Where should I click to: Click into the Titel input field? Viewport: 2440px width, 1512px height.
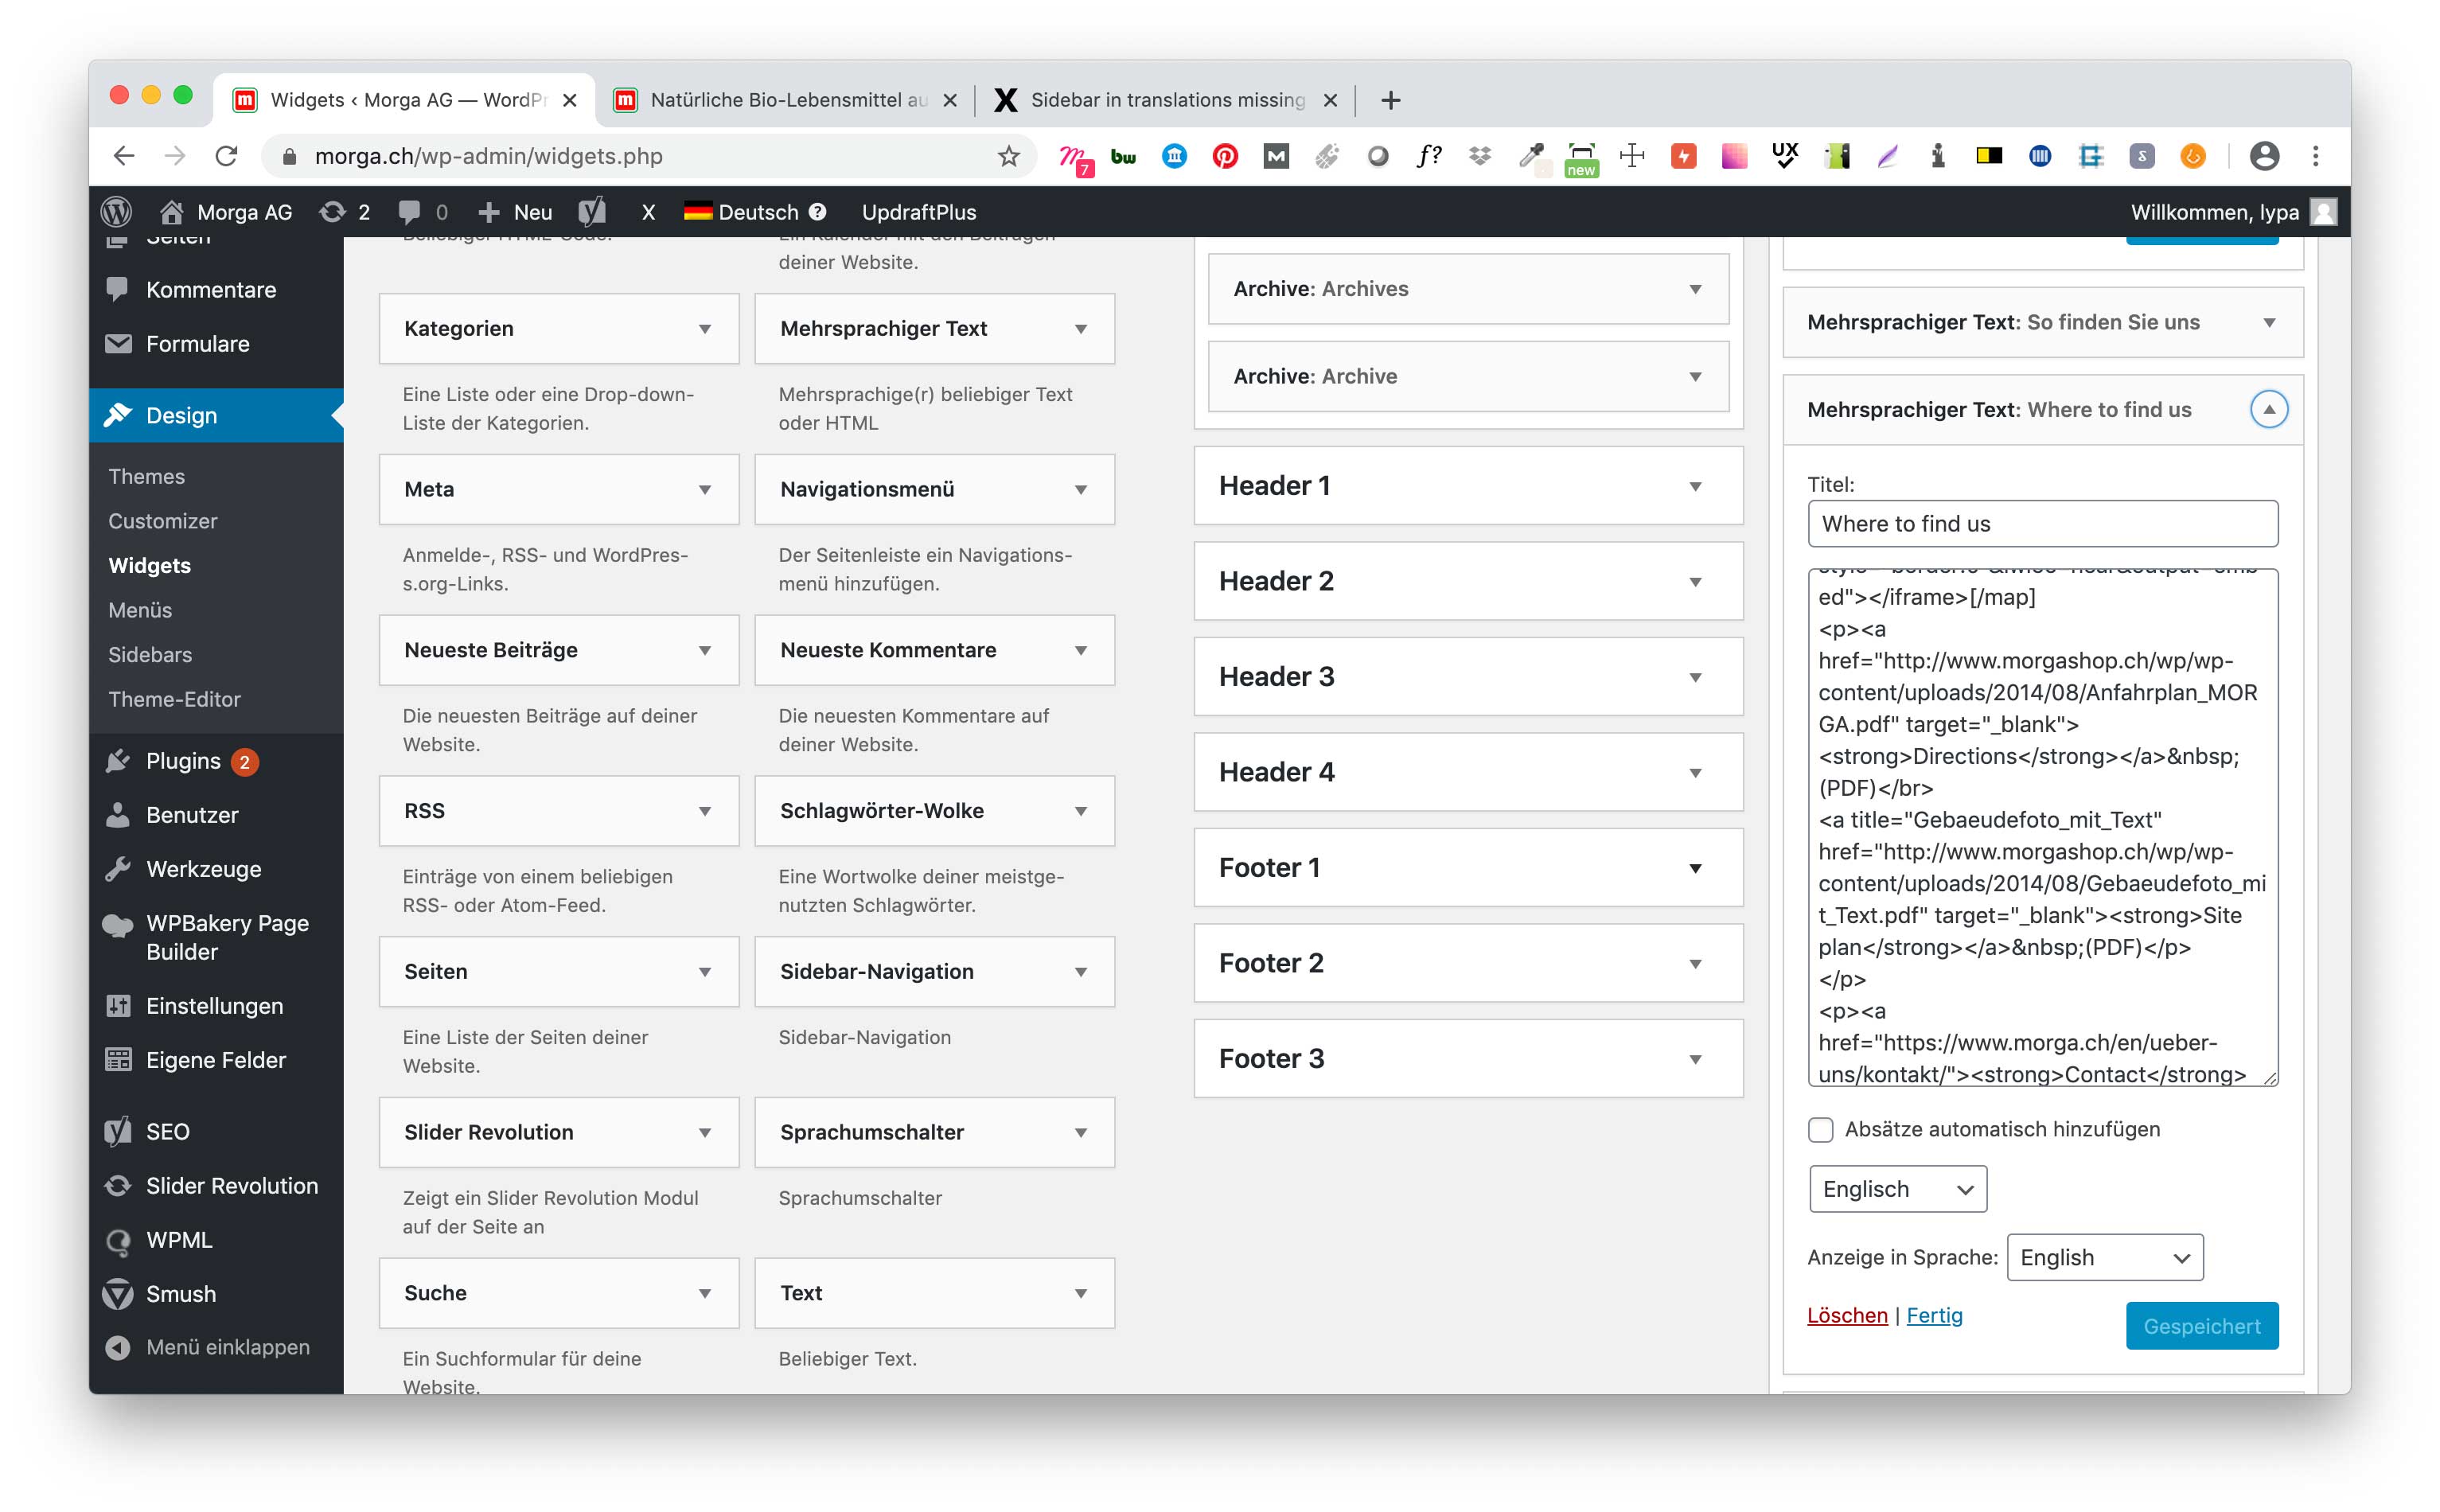[2042, 524]
